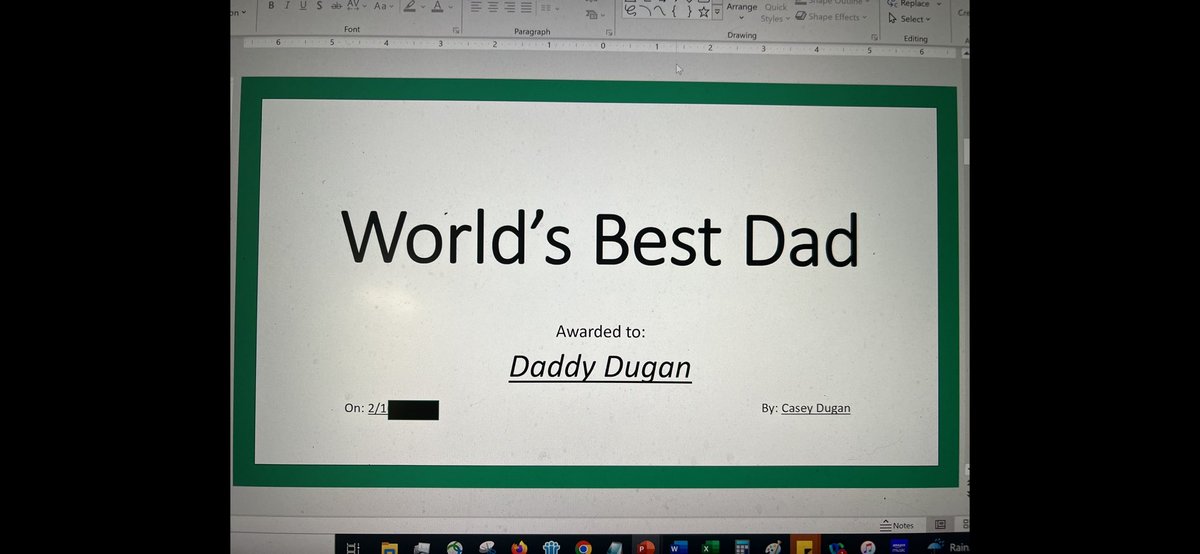Select the Left Brace shape

pos(675,12)
